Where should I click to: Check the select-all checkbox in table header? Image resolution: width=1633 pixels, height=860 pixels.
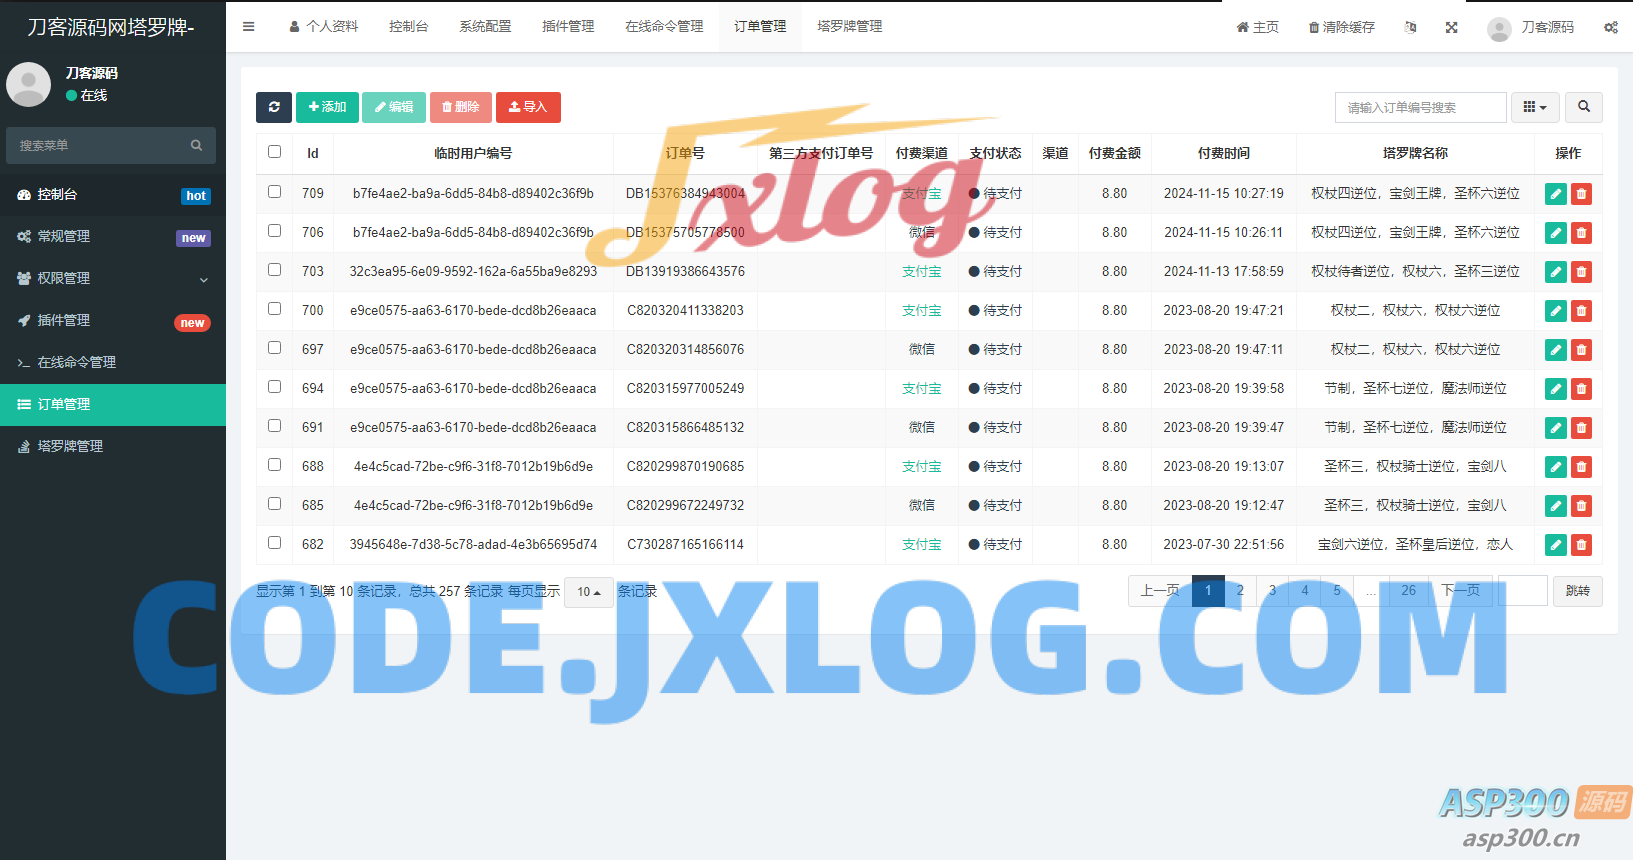point(274,152)
